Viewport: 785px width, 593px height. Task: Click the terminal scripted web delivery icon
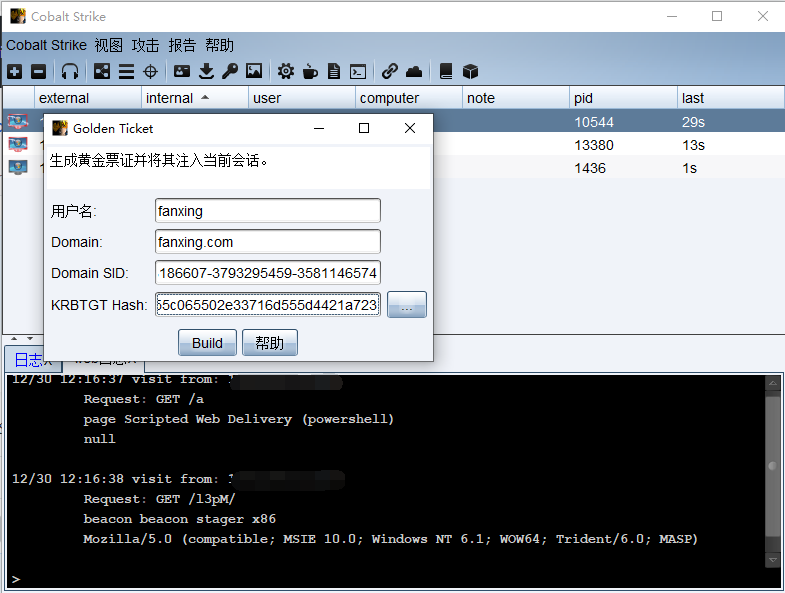click(x=358, y=72)
